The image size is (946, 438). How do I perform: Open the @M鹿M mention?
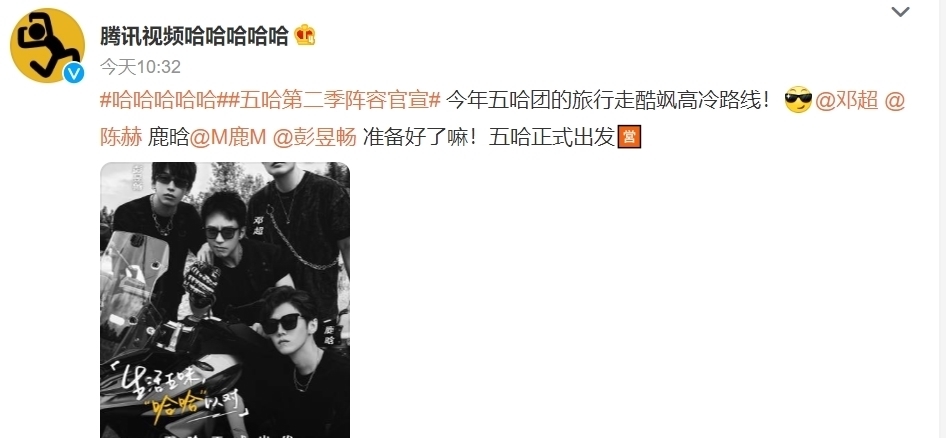[x=228, y=138]
